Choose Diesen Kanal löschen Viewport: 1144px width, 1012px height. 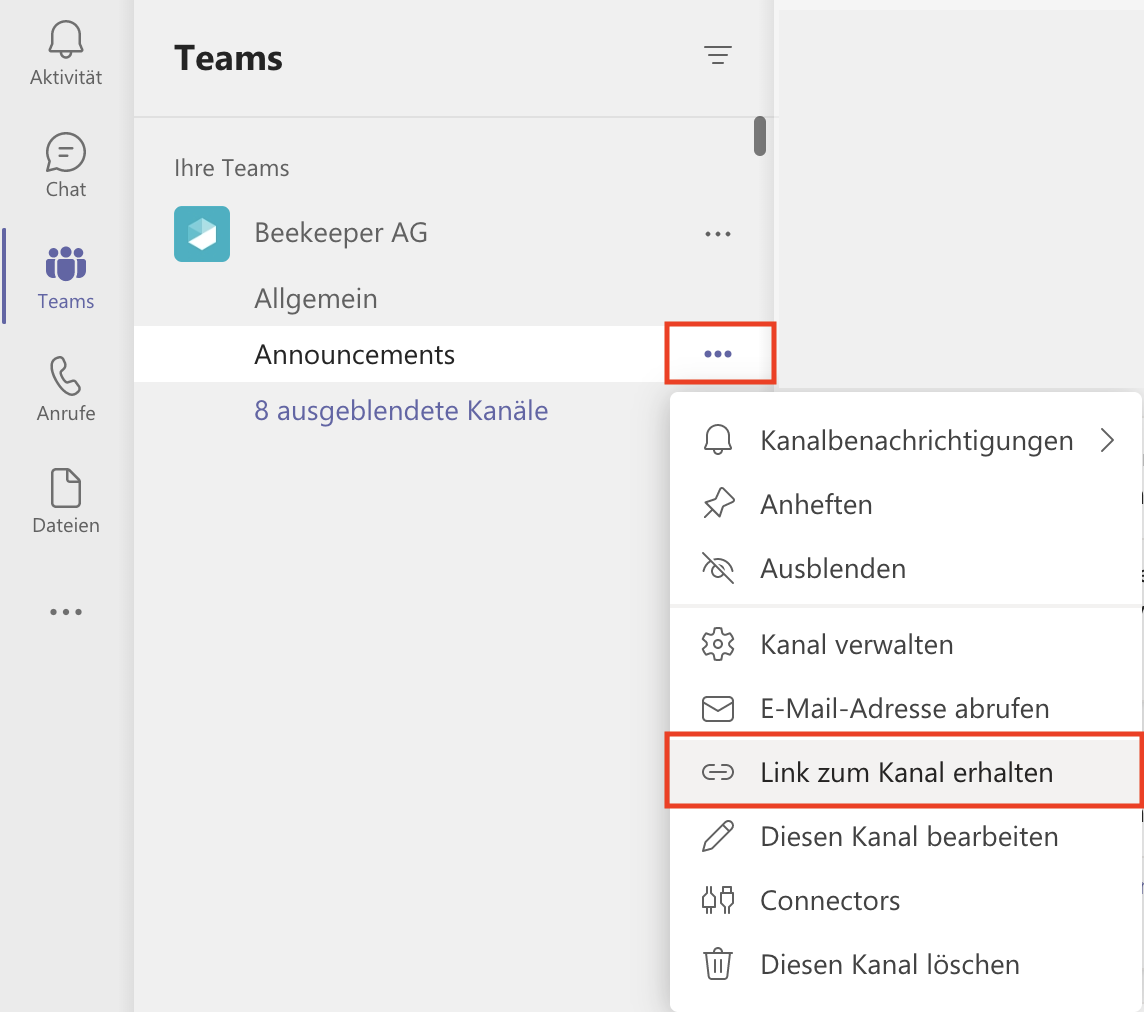coord(905,965)
